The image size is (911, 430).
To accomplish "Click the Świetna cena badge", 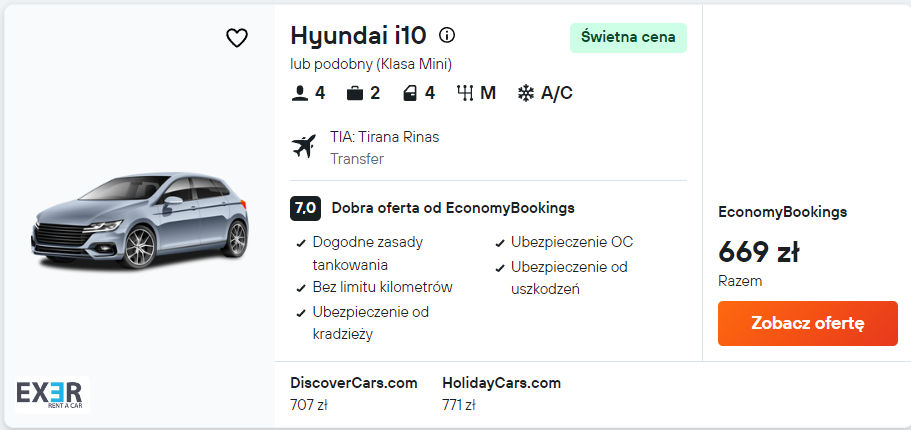I will 628,38.
